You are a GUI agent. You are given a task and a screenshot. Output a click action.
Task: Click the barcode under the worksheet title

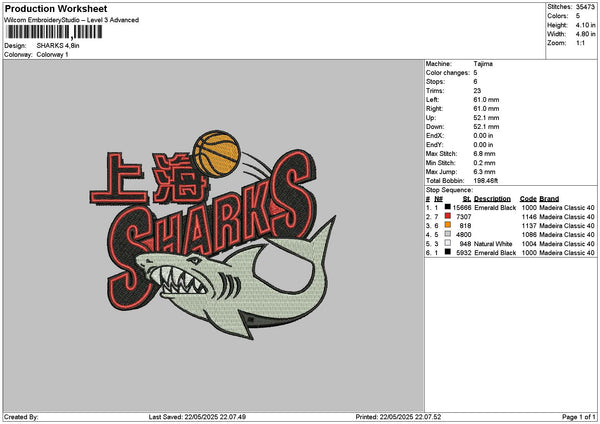54,32
